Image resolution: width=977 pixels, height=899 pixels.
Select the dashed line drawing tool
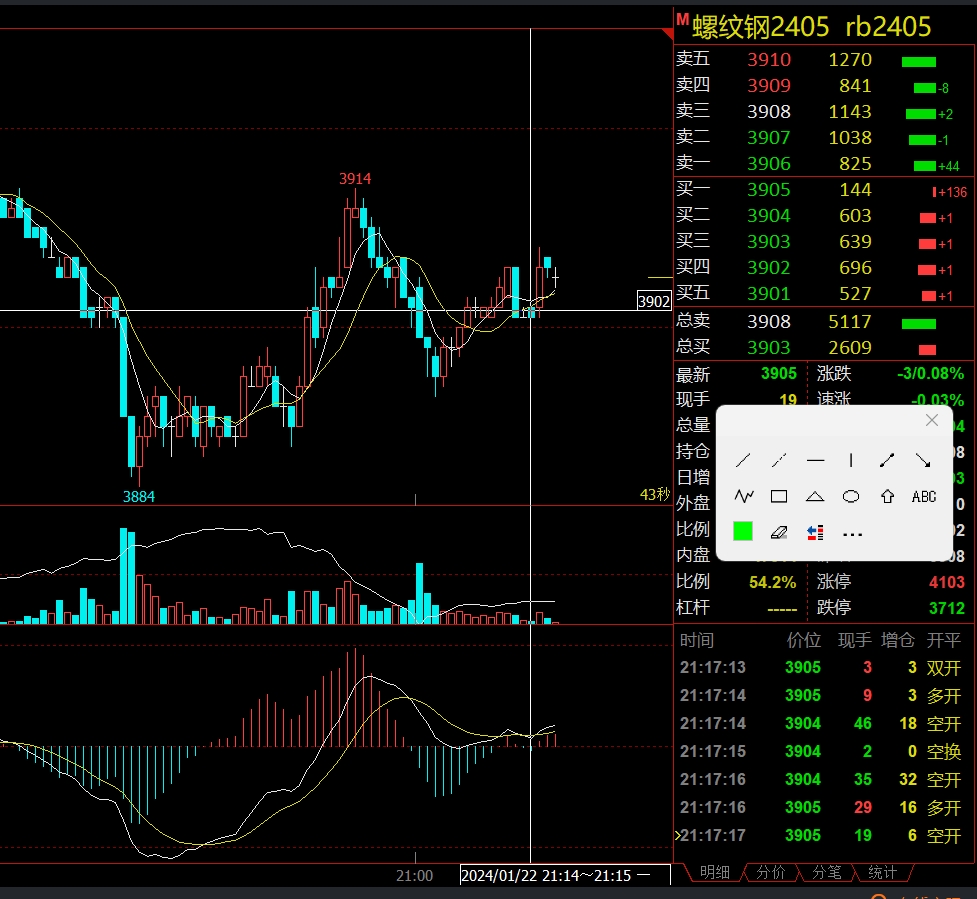pos(779,461)
